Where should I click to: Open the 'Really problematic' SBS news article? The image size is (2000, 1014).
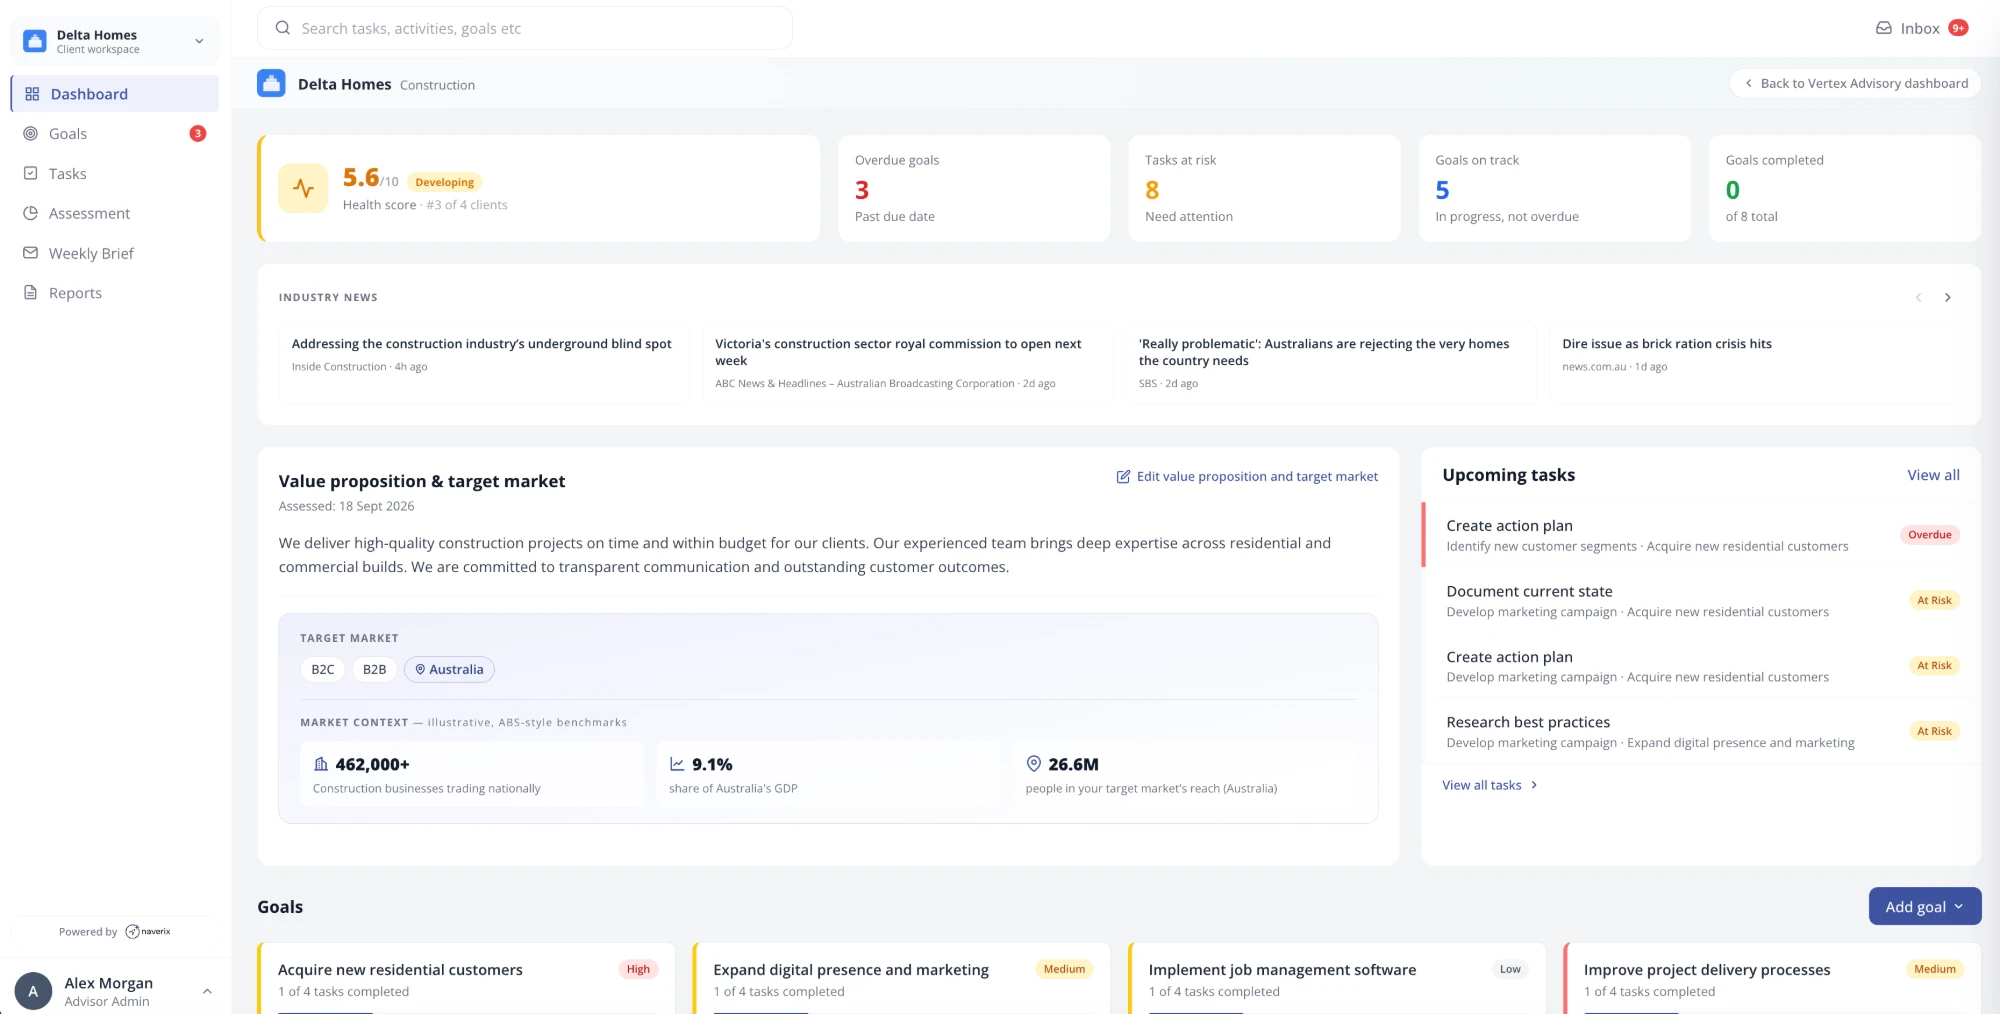click(x=1331, y=364)
